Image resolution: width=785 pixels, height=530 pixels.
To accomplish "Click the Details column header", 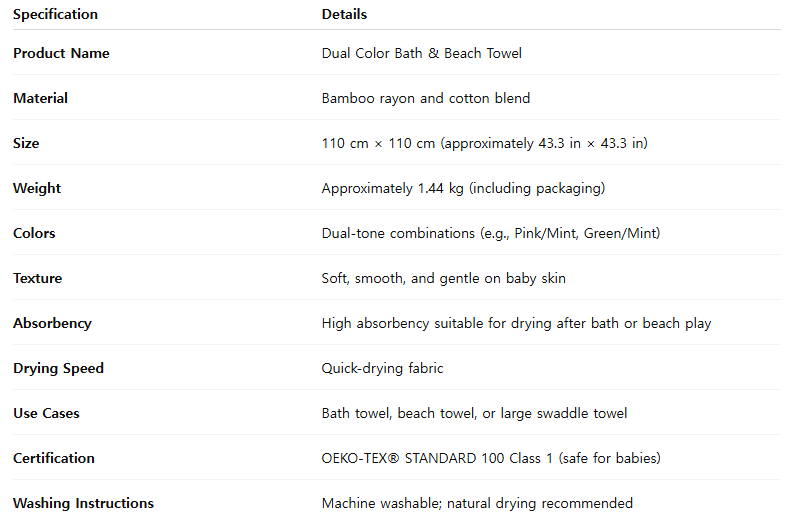I will click(344, 15).
